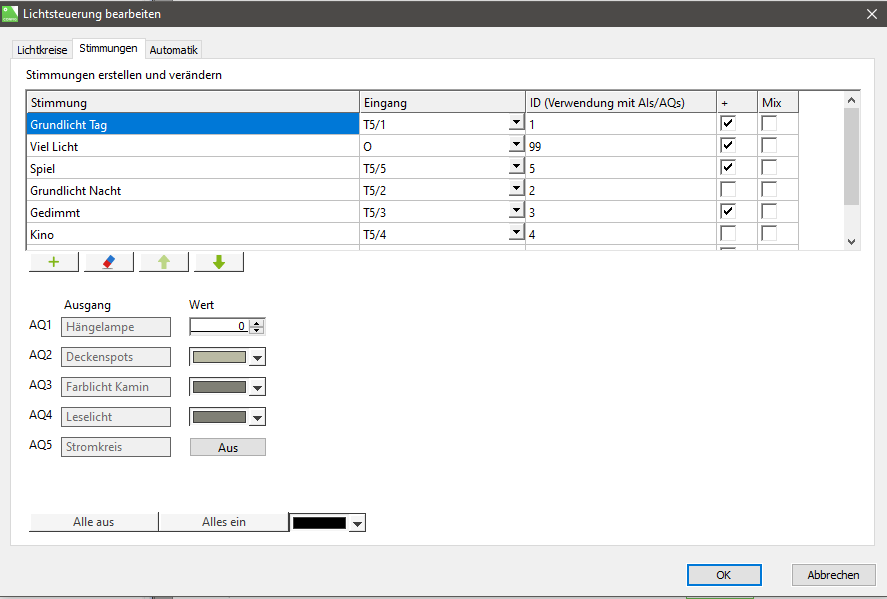
Task: Open Eingang dropdown for Spiel row
Action: coord(516,168)
